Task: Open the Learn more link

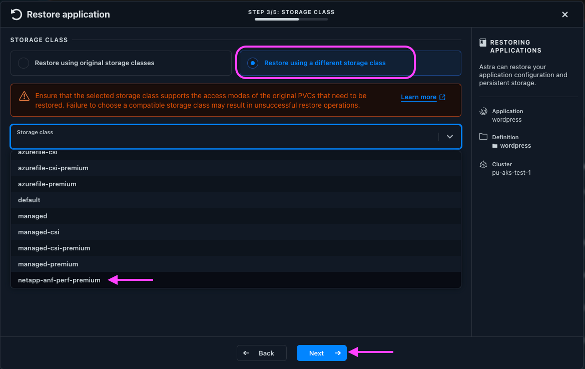Action: click(418, 97)
